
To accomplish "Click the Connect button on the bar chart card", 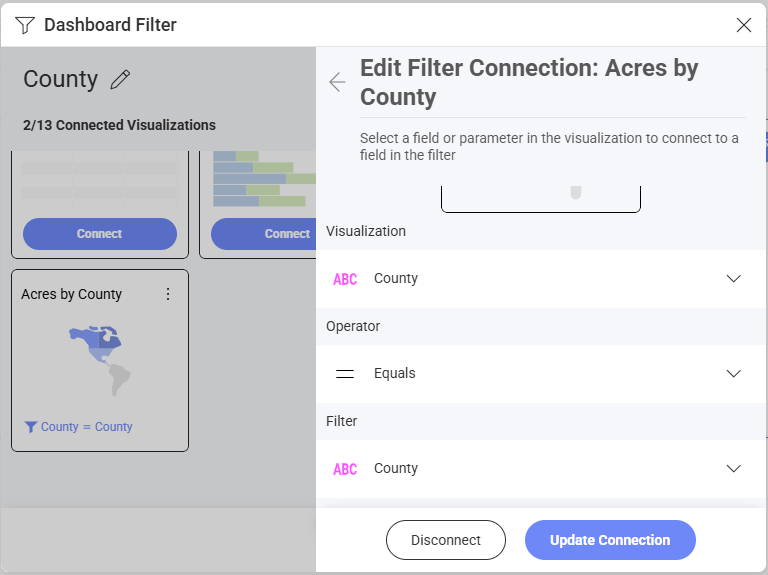I will 287,234.
